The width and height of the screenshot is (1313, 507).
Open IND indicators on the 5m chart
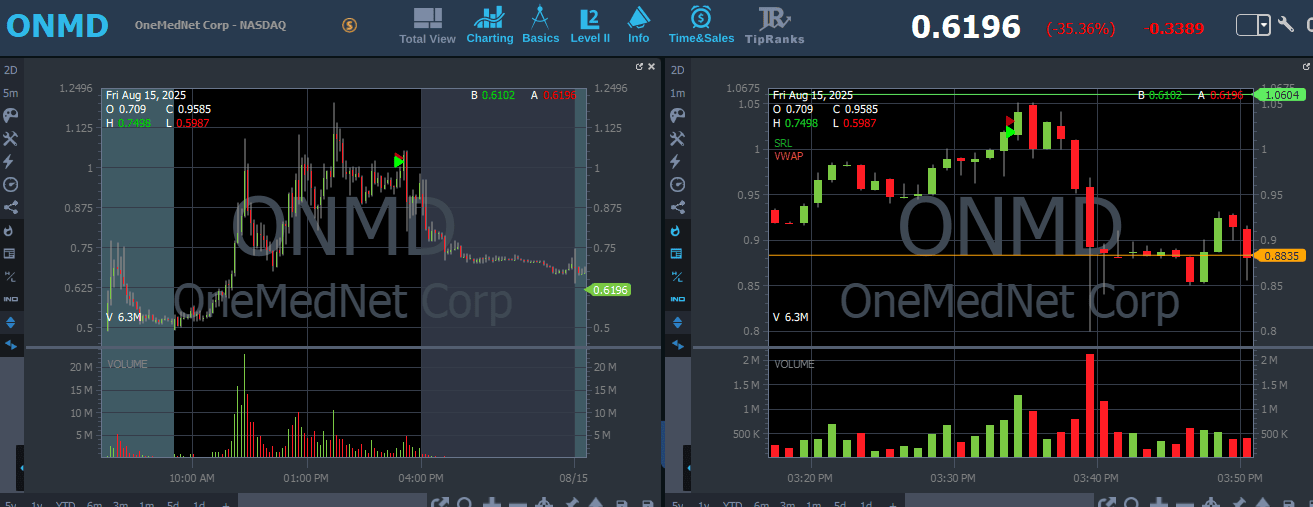pos(11,299)
